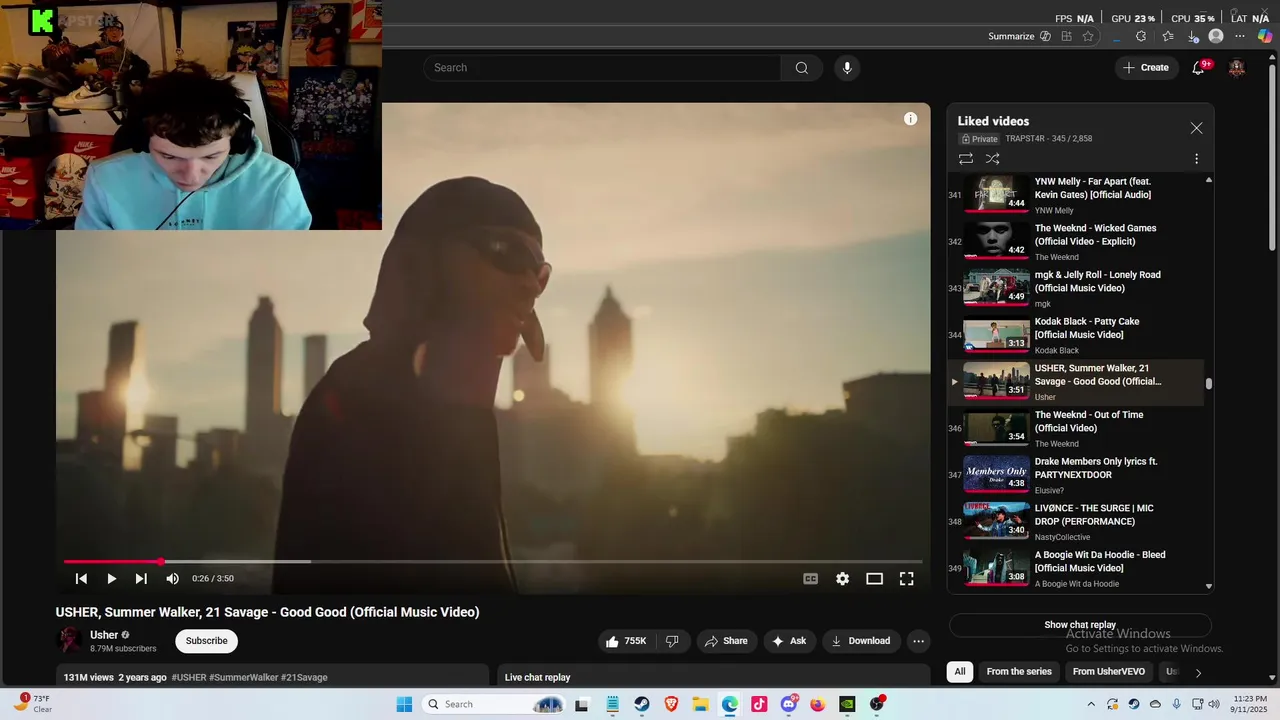
Task: Click the Create button
Action: pyautogui.click(x=1145, y=68)
